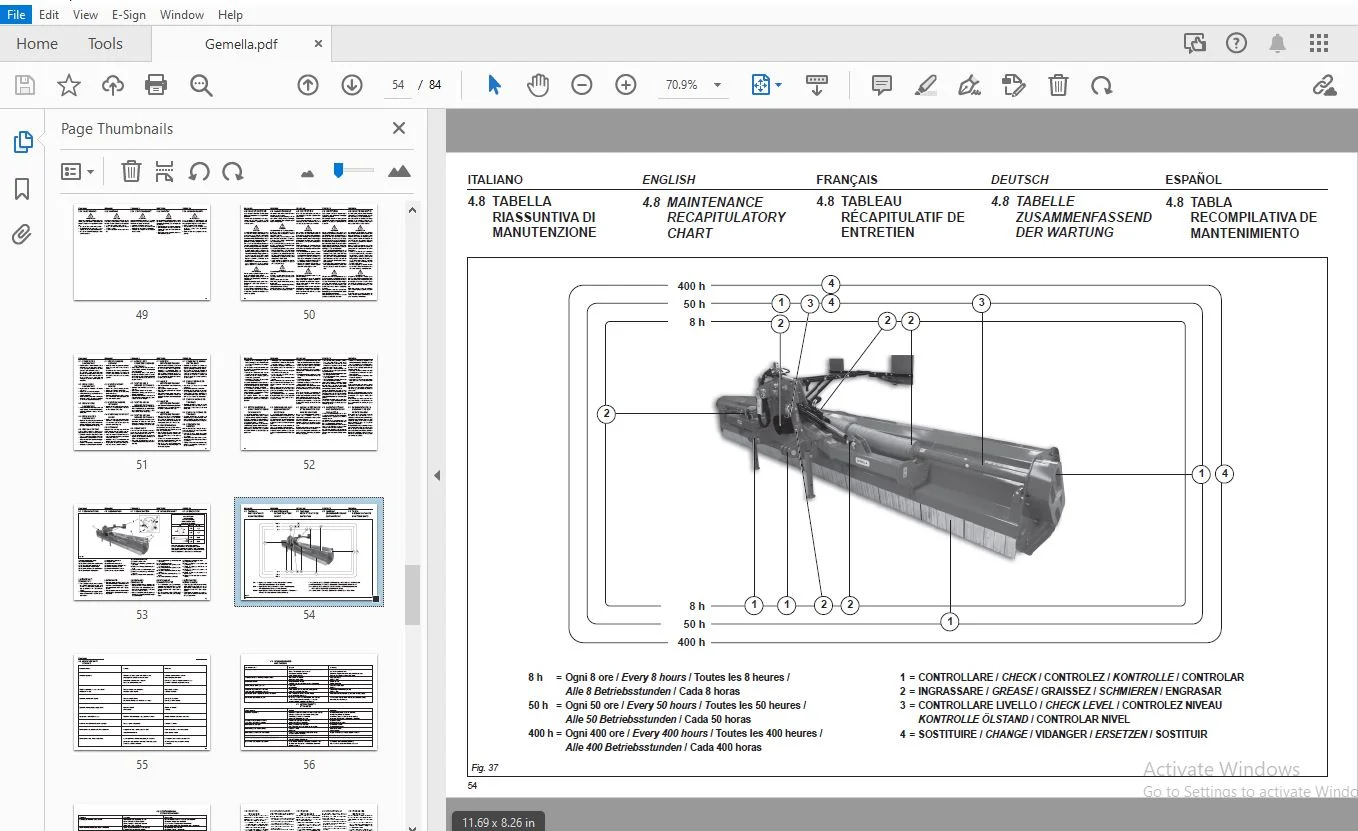View notifications bell icon
This screenshot has width=1358, height=831.
coord(1278,43)
